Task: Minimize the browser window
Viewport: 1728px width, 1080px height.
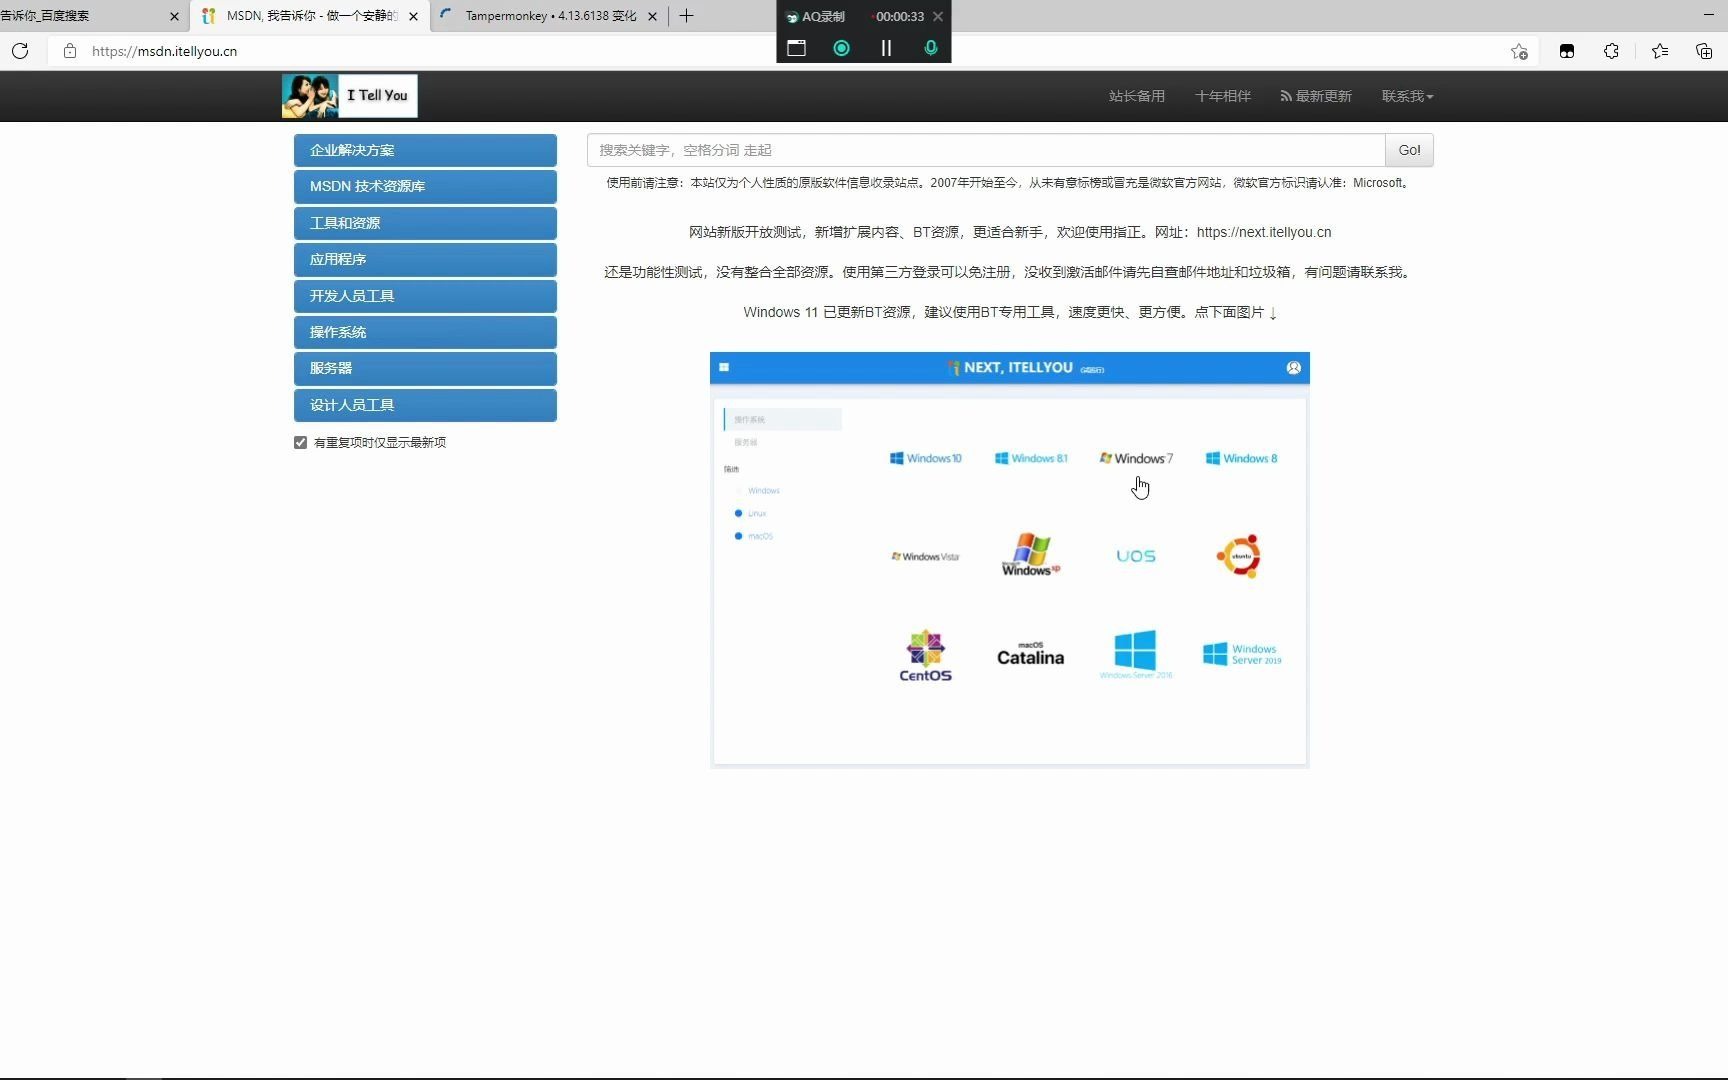Action: pyautogui.click(x=1708, y=15)
